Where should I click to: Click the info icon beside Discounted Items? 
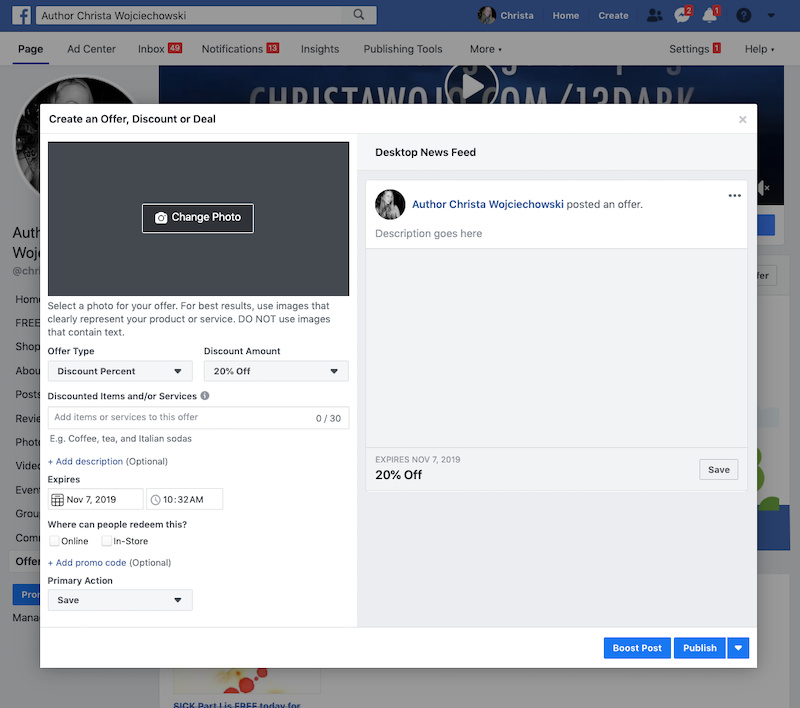(205, 396)
